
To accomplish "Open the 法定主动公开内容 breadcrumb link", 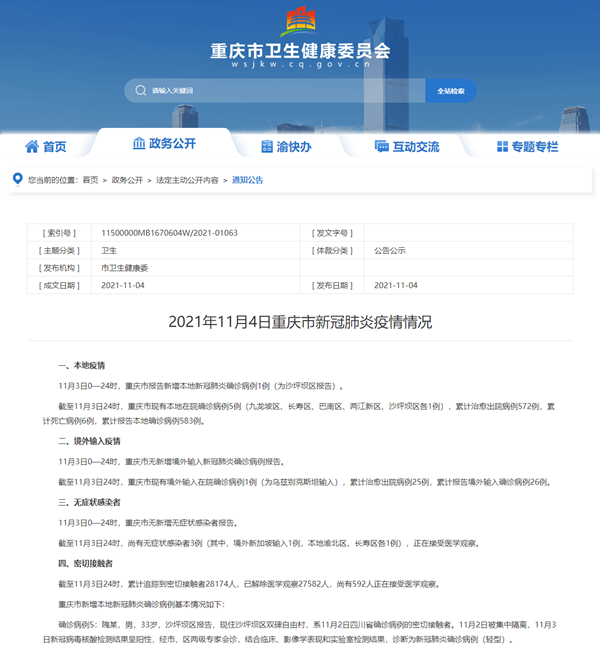I will [187, 180].
